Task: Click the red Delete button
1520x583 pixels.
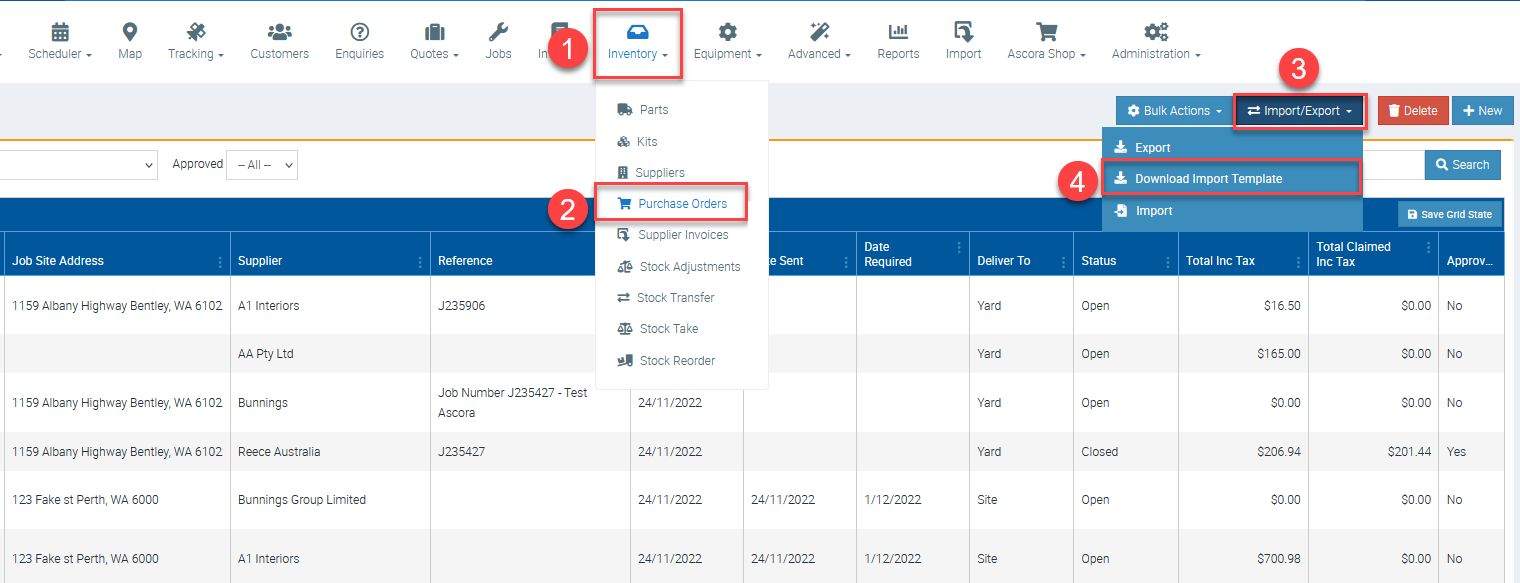Action: pyautogui.click(x=1412, y=111)
